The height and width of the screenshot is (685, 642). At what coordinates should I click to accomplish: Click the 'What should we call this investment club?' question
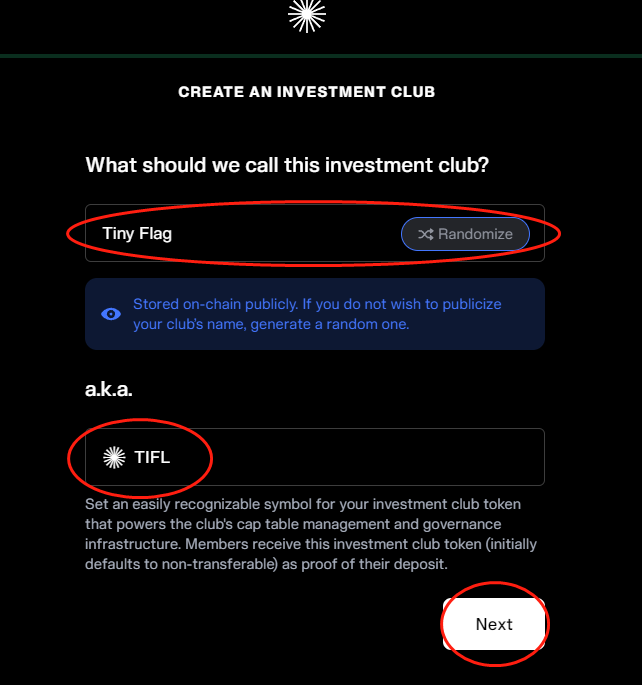[x=287, y=164]
